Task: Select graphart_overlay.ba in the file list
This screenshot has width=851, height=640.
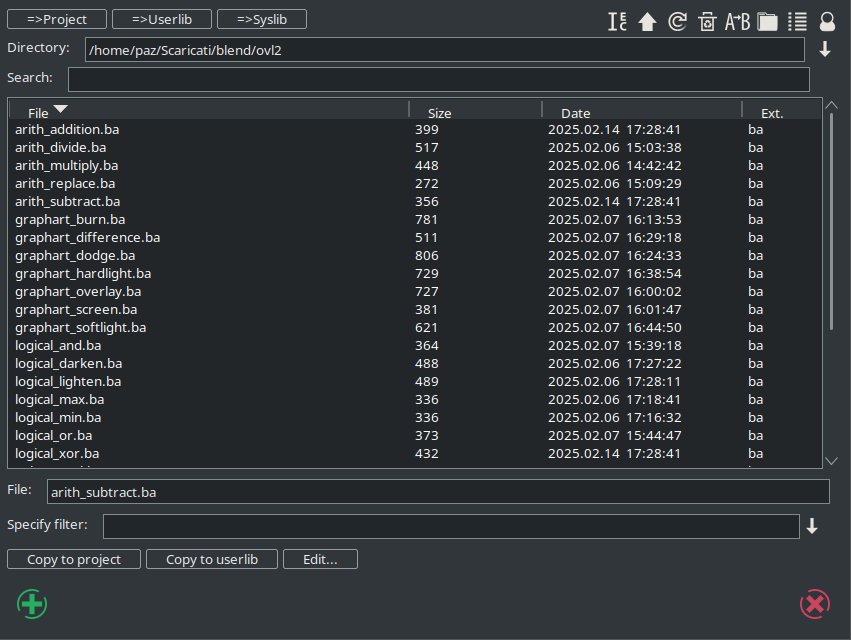Action: pyautogui.click(x=78, y=291)
